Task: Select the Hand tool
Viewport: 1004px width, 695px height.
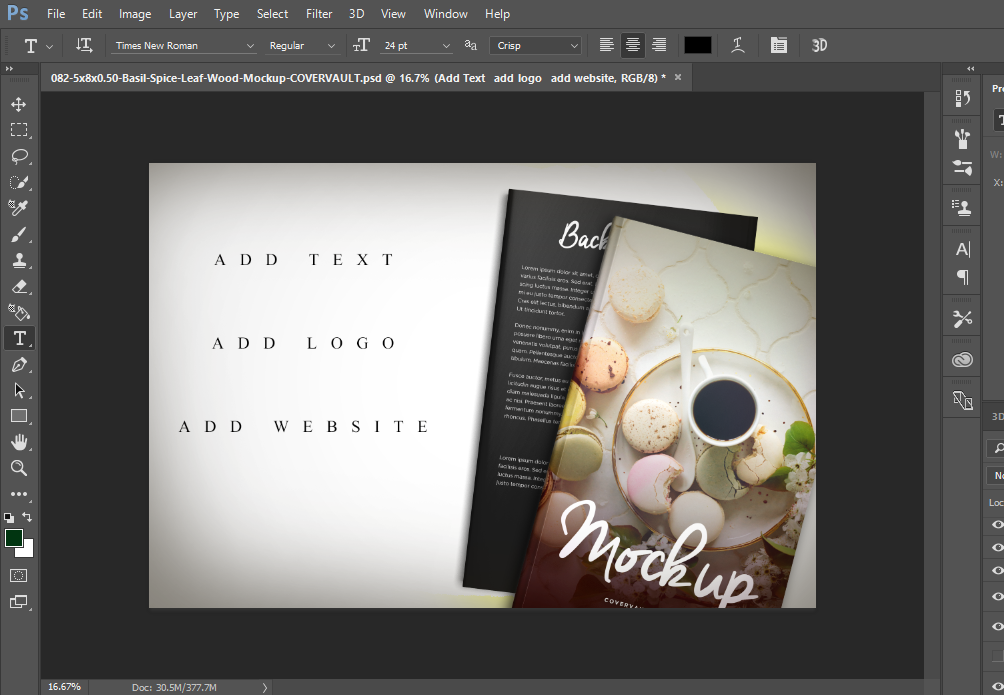Action: click(x=19, y=442)
